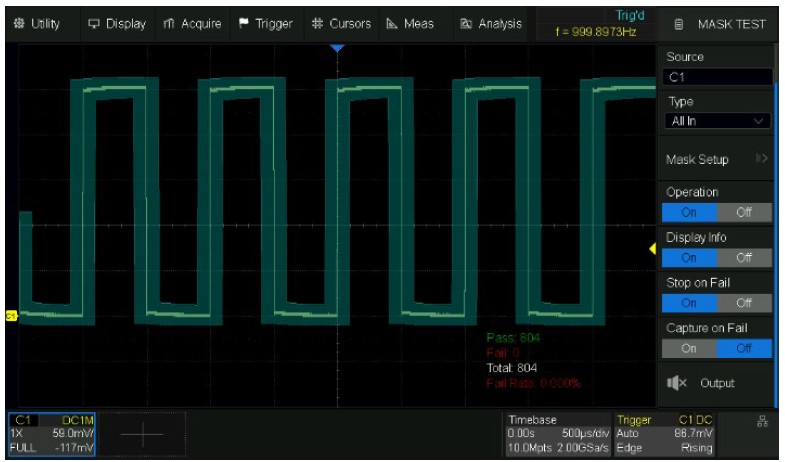Turn Display Info off
The width and height of the screenshot is (785, 462).
pyautogui.click(x=744, y=257)
